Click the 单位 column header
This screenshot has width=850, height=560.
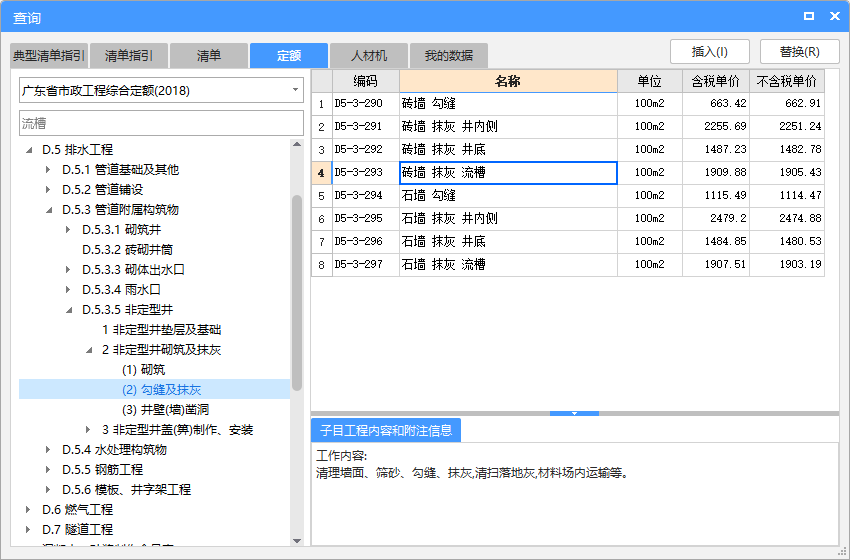coord(649,81)
